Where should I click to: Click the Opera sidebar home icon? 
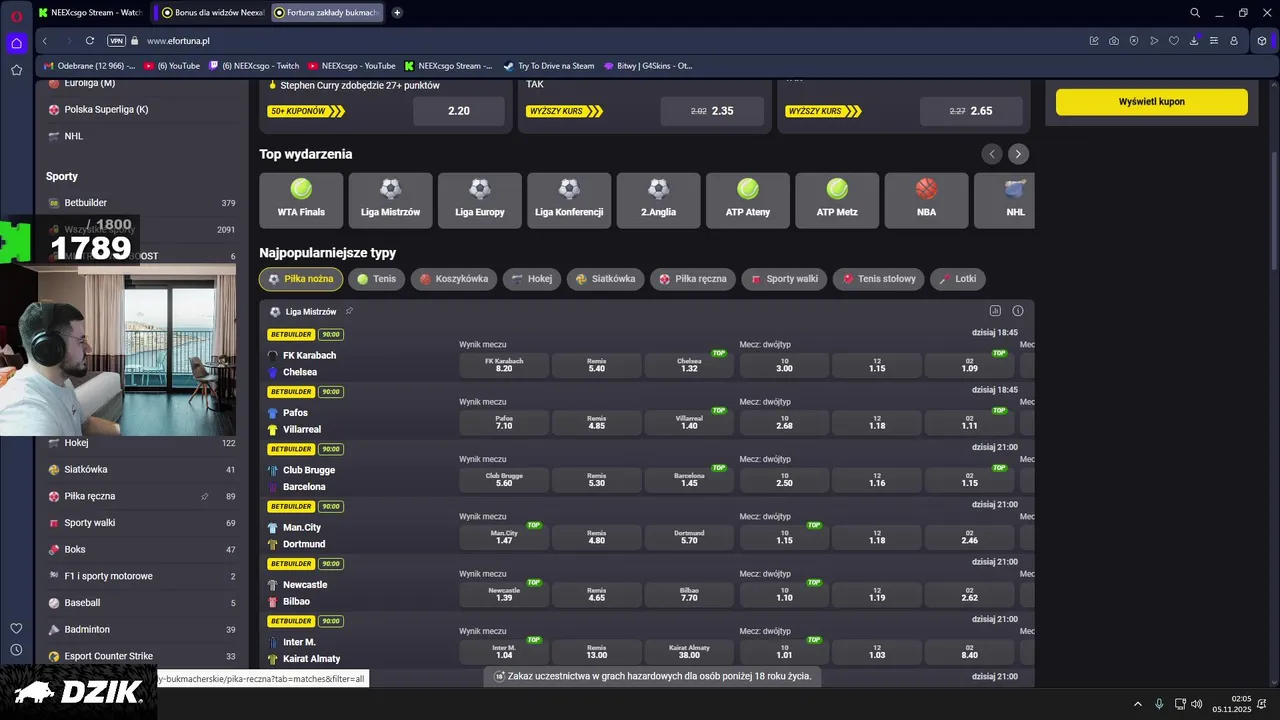(x=16, y=43)
